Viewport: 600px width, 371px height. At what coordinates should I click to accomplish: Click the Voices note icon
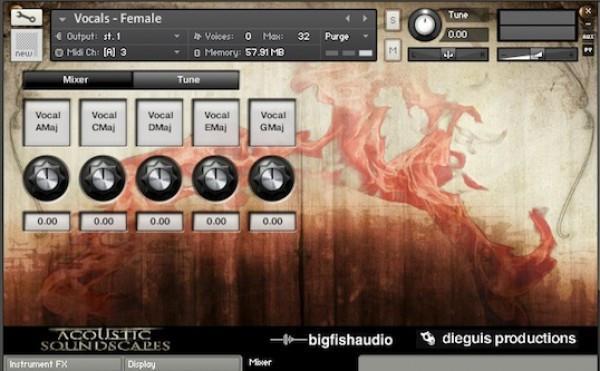197,36
